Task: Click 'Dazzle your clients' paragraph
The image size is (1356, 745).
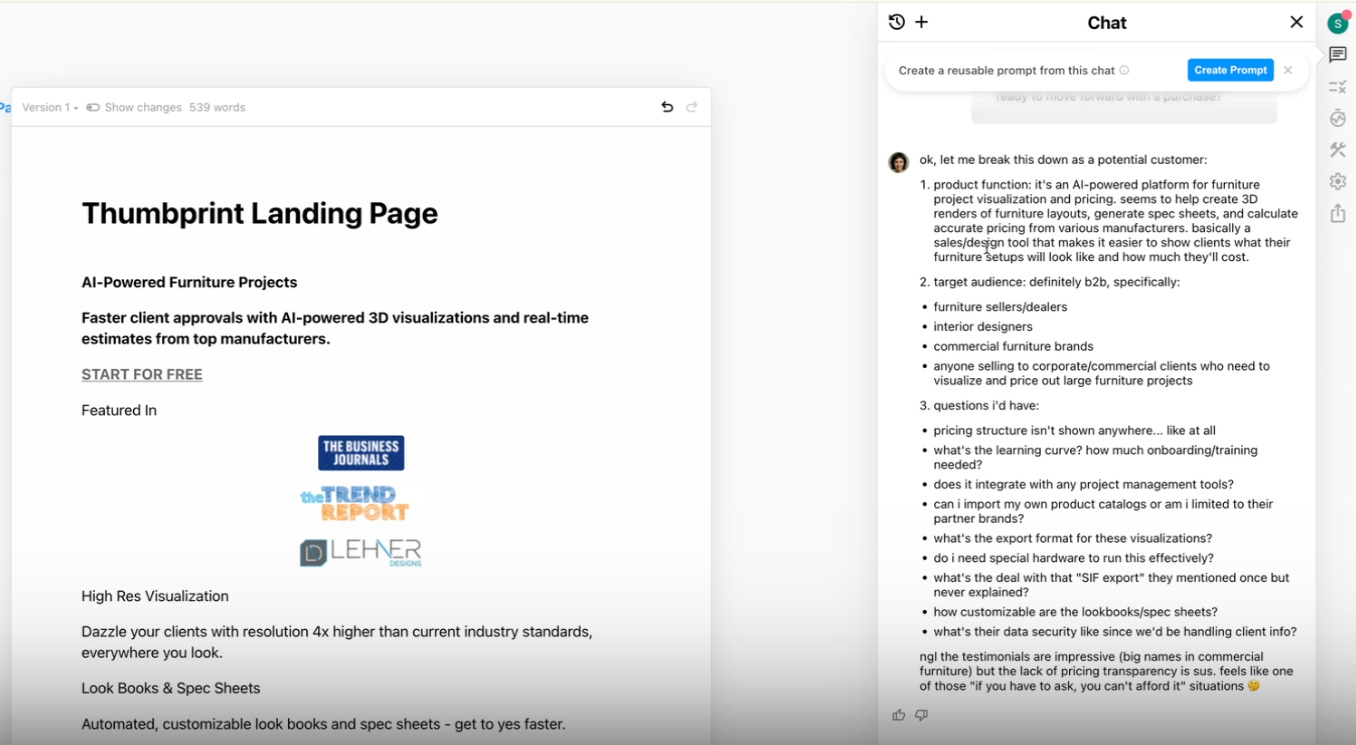Action: [x=337, y=642]
